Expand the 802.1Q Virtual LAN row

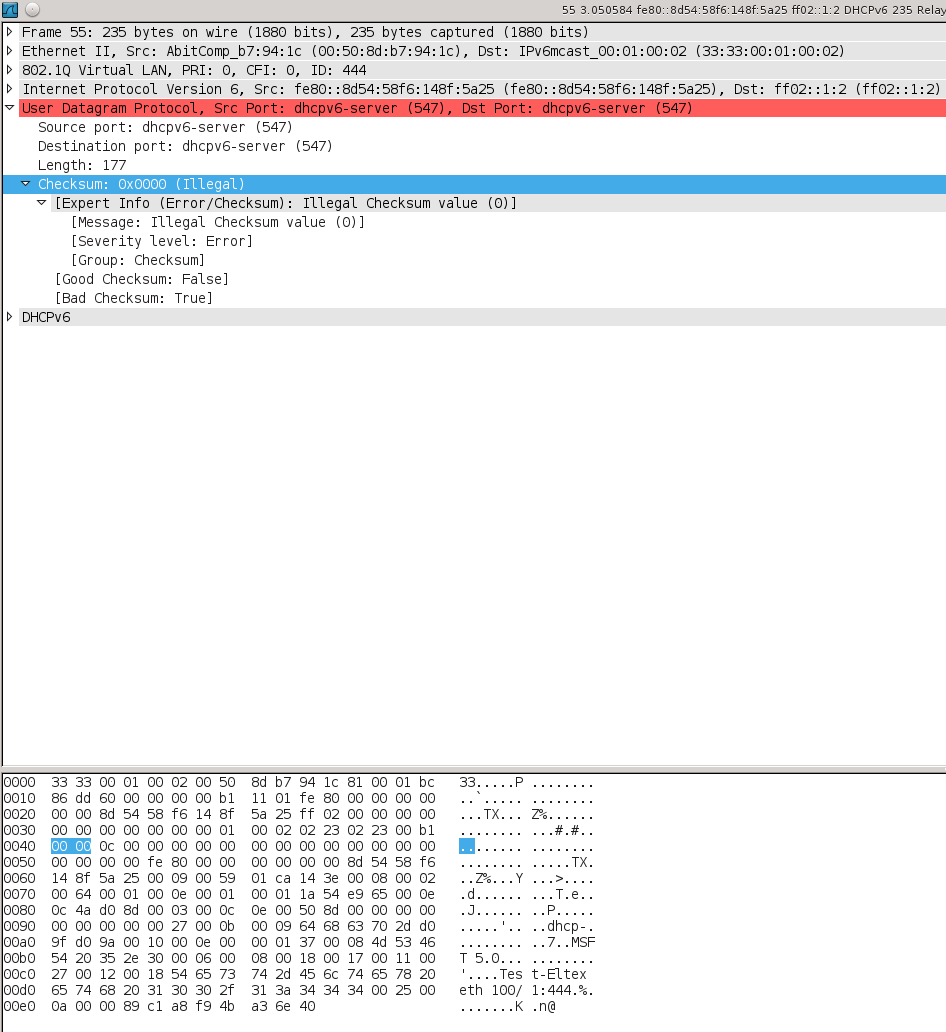9,70
